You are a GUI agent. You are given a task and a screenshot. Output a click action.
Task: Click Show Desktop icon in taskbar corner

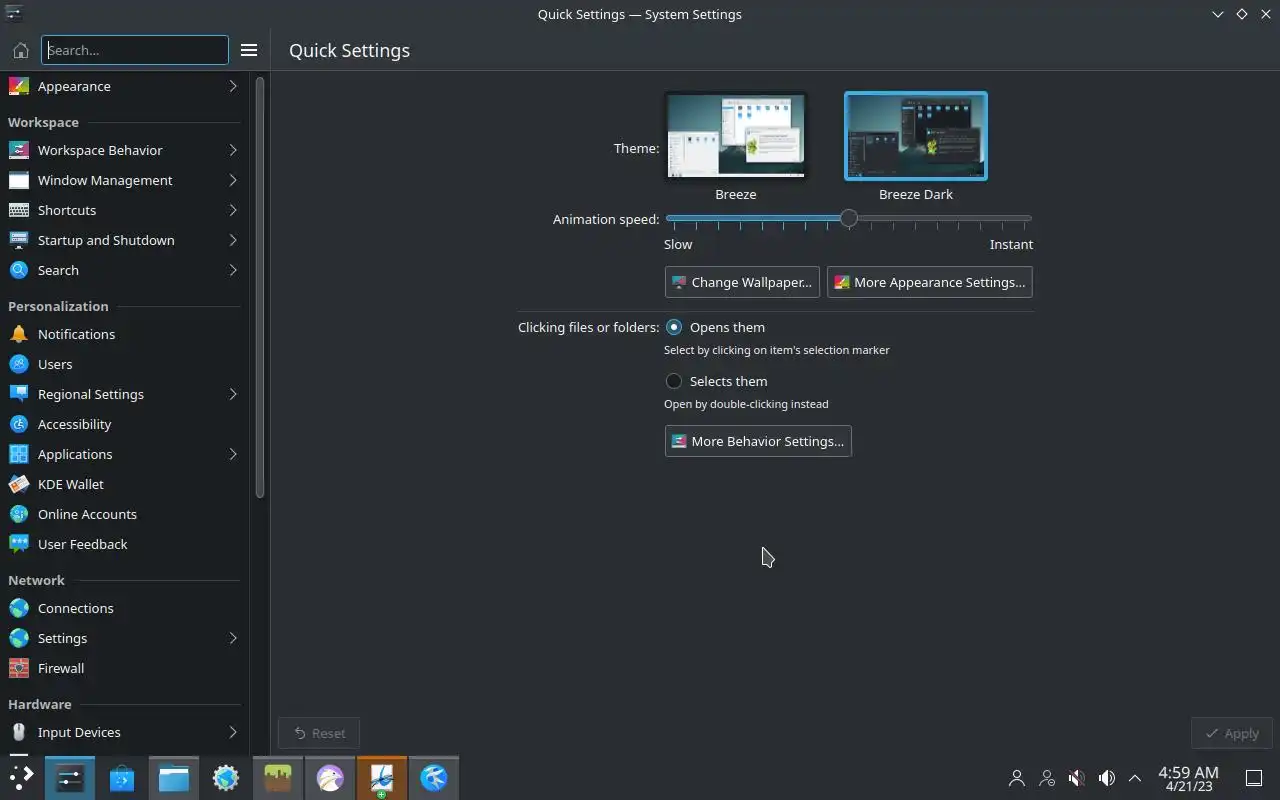(1253, 777)
